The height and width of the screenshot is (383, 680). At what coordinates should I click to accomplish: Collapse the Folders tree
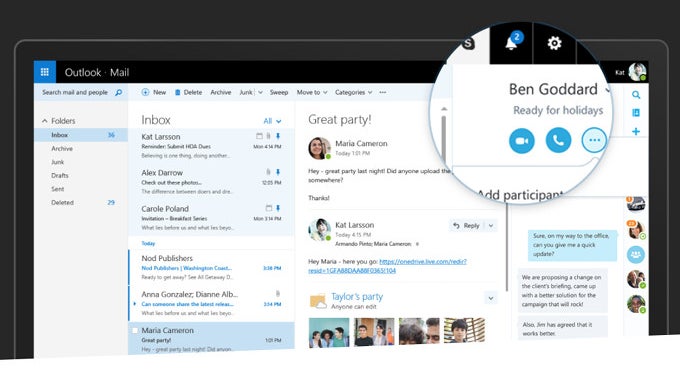(x=45, y=121)
